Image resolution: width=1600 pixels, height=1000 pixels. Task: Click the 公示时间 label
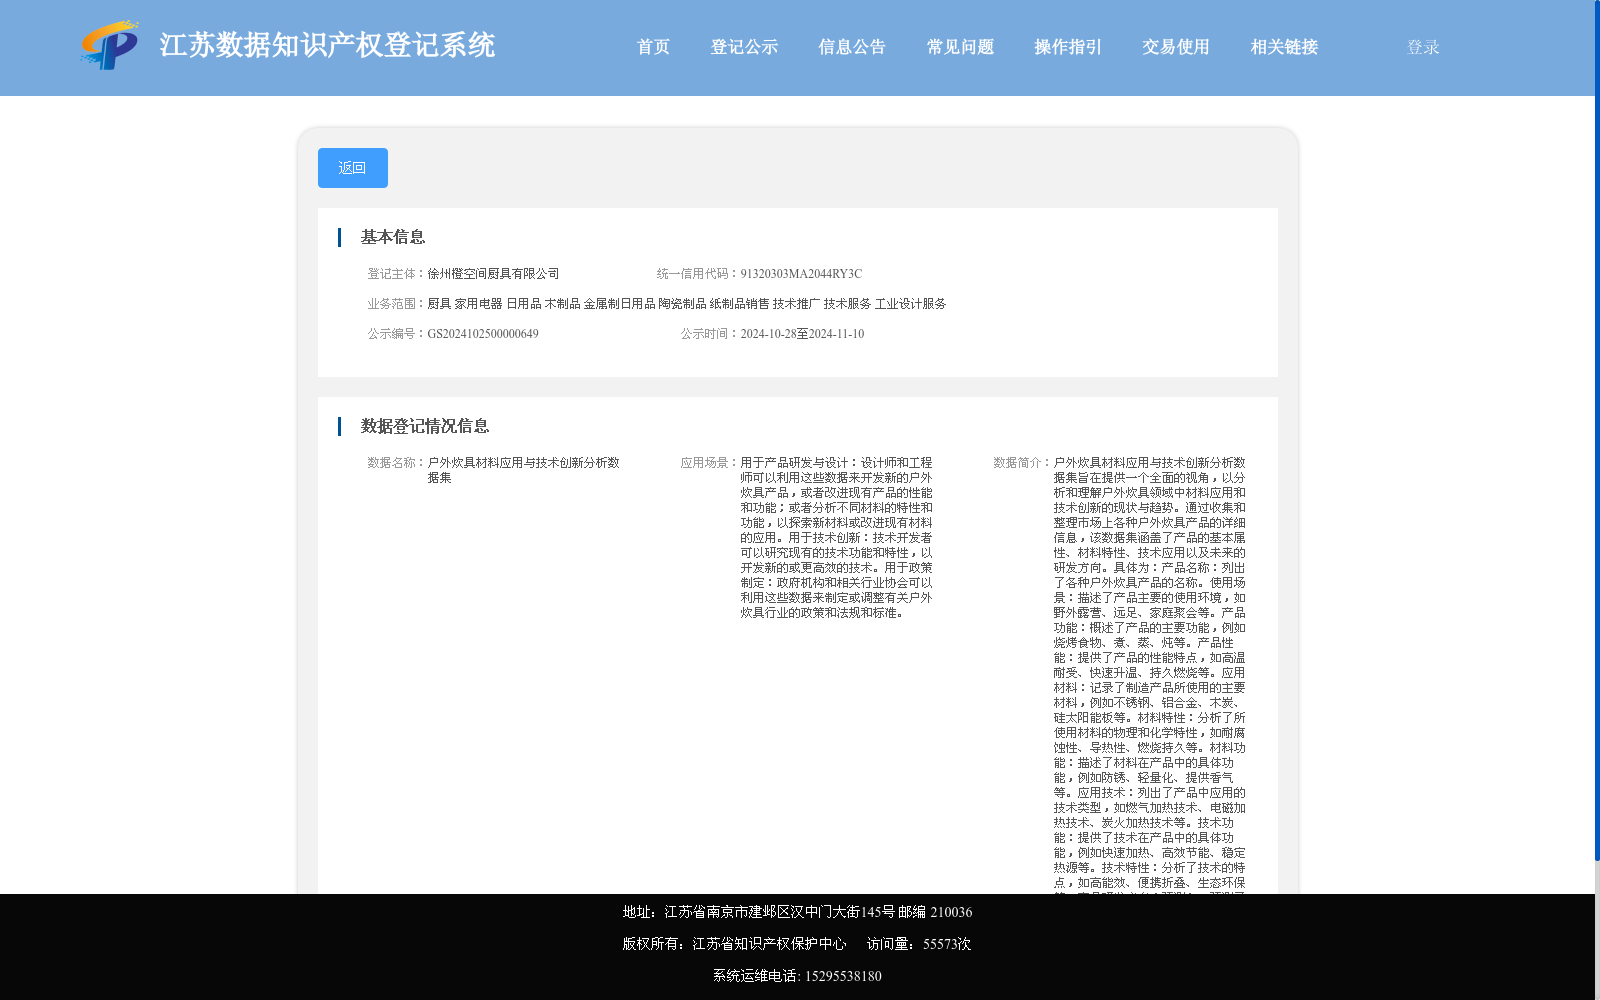710,334
